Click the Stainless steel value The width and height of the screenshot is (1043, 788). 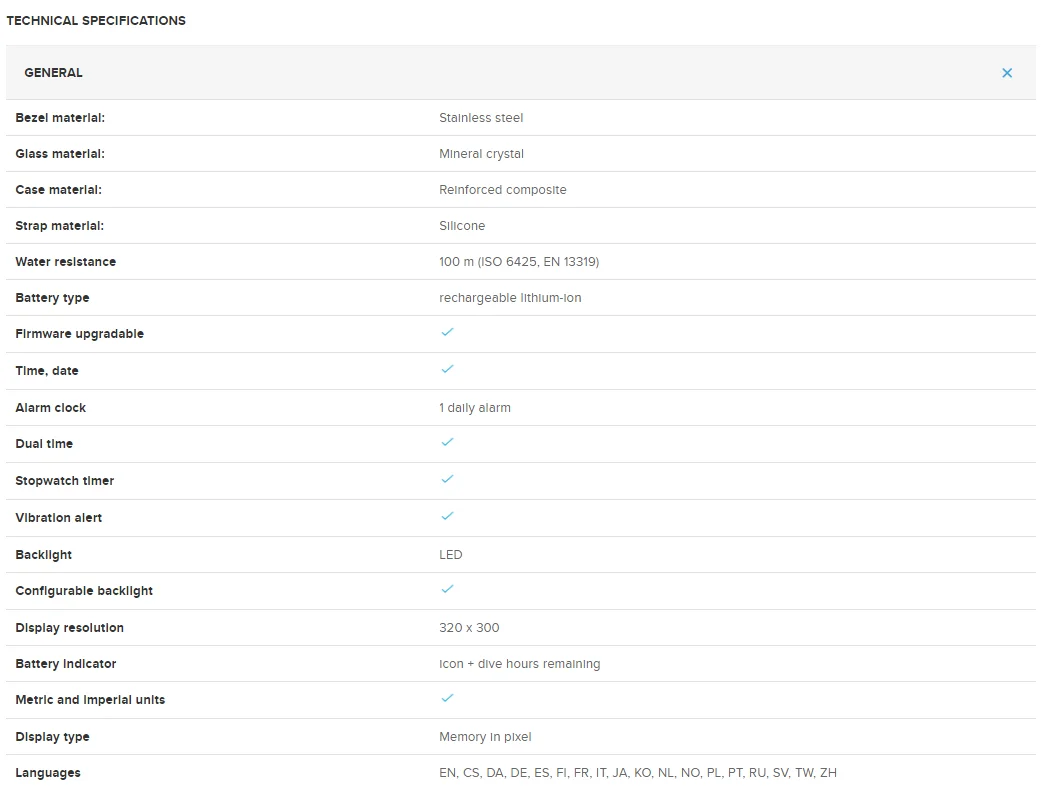[481, 118]
